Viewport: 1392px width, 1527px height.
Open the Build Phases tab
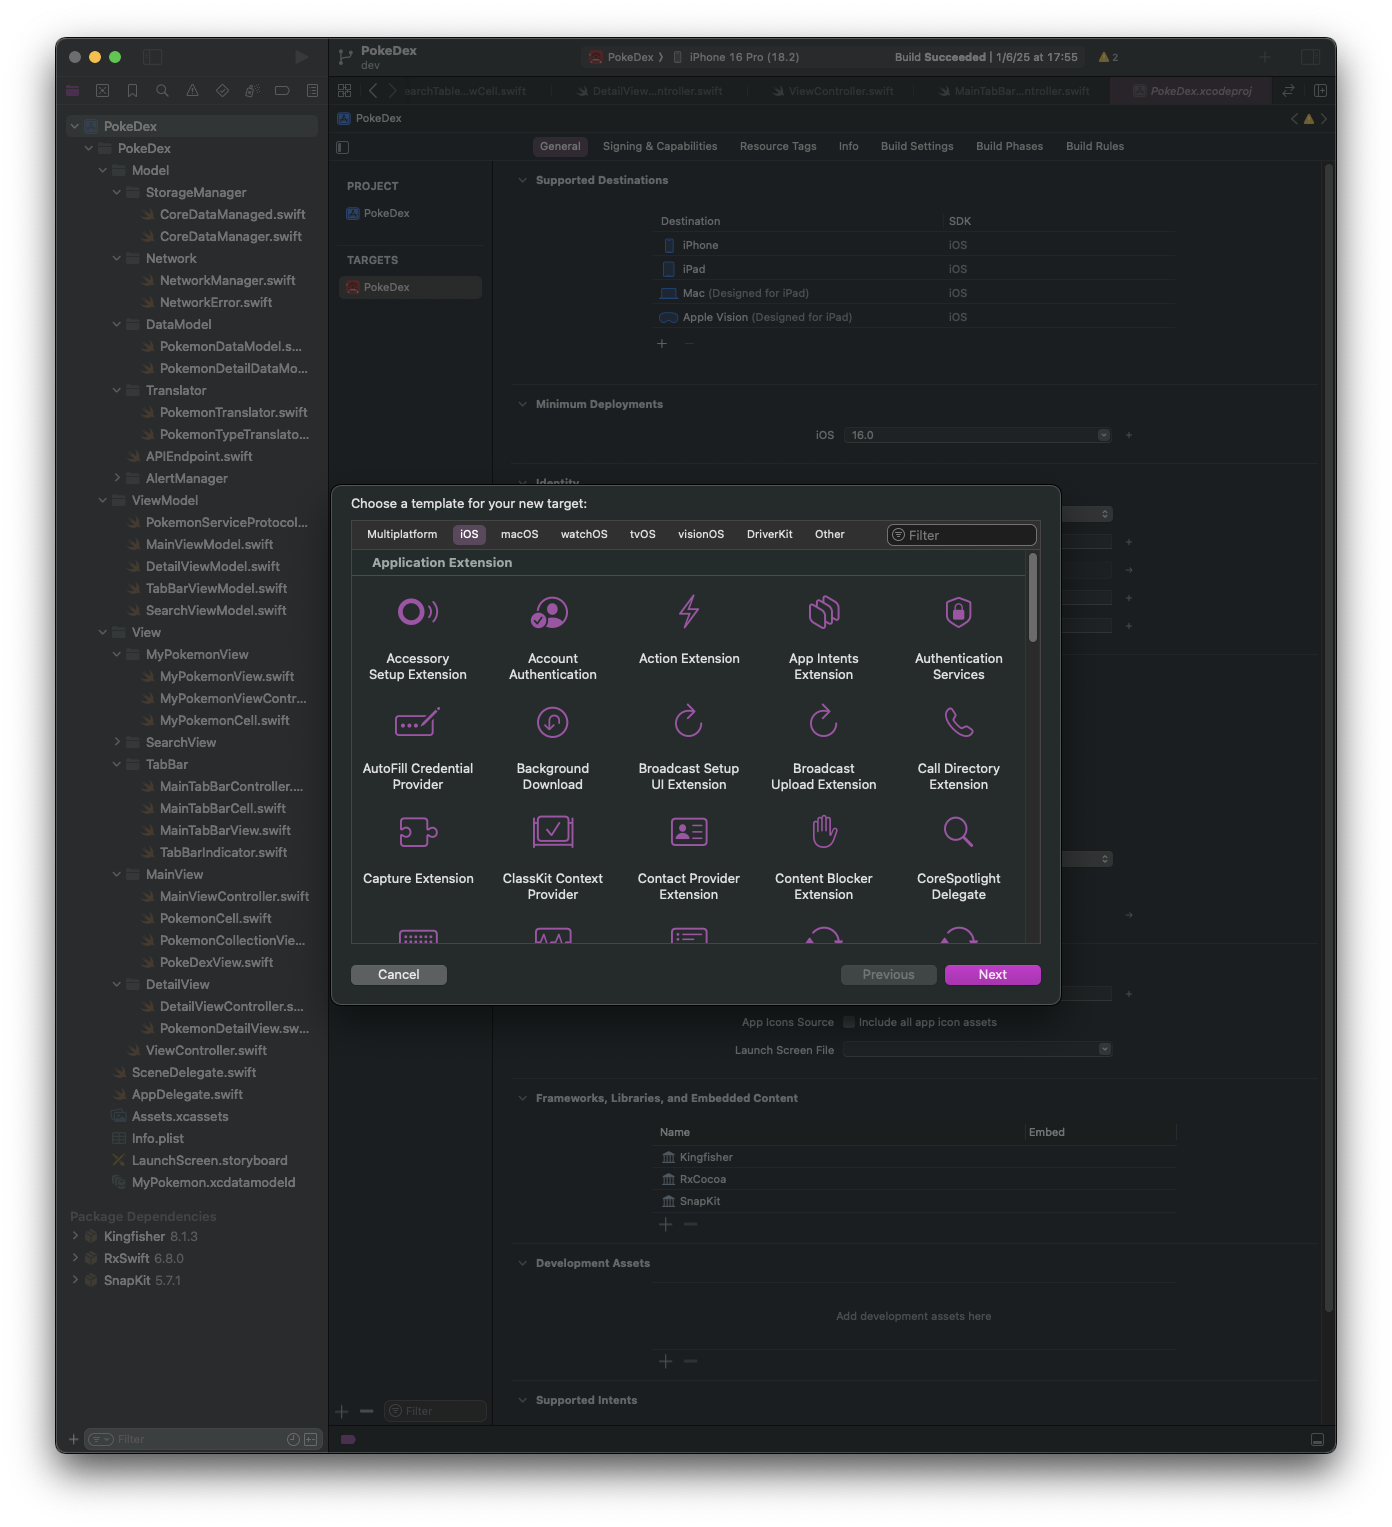coord(1009,146)
